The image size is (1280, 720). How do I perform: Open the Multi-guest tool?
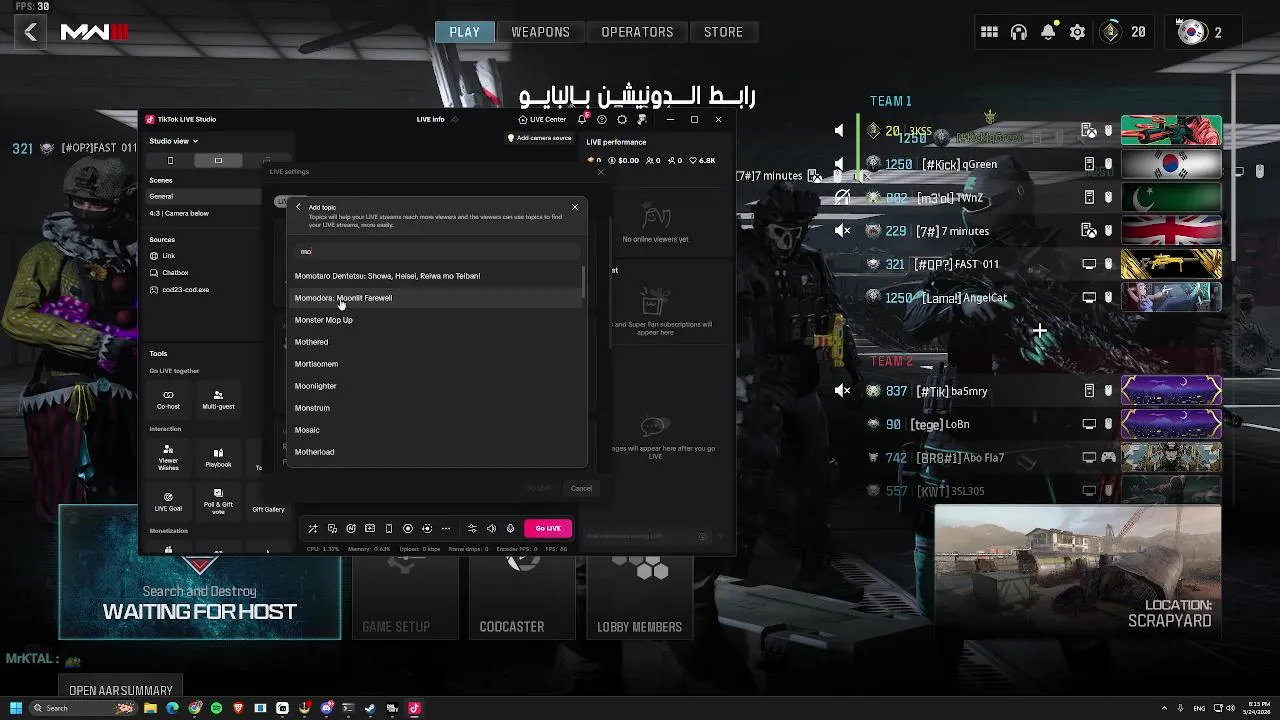(218, 400)
